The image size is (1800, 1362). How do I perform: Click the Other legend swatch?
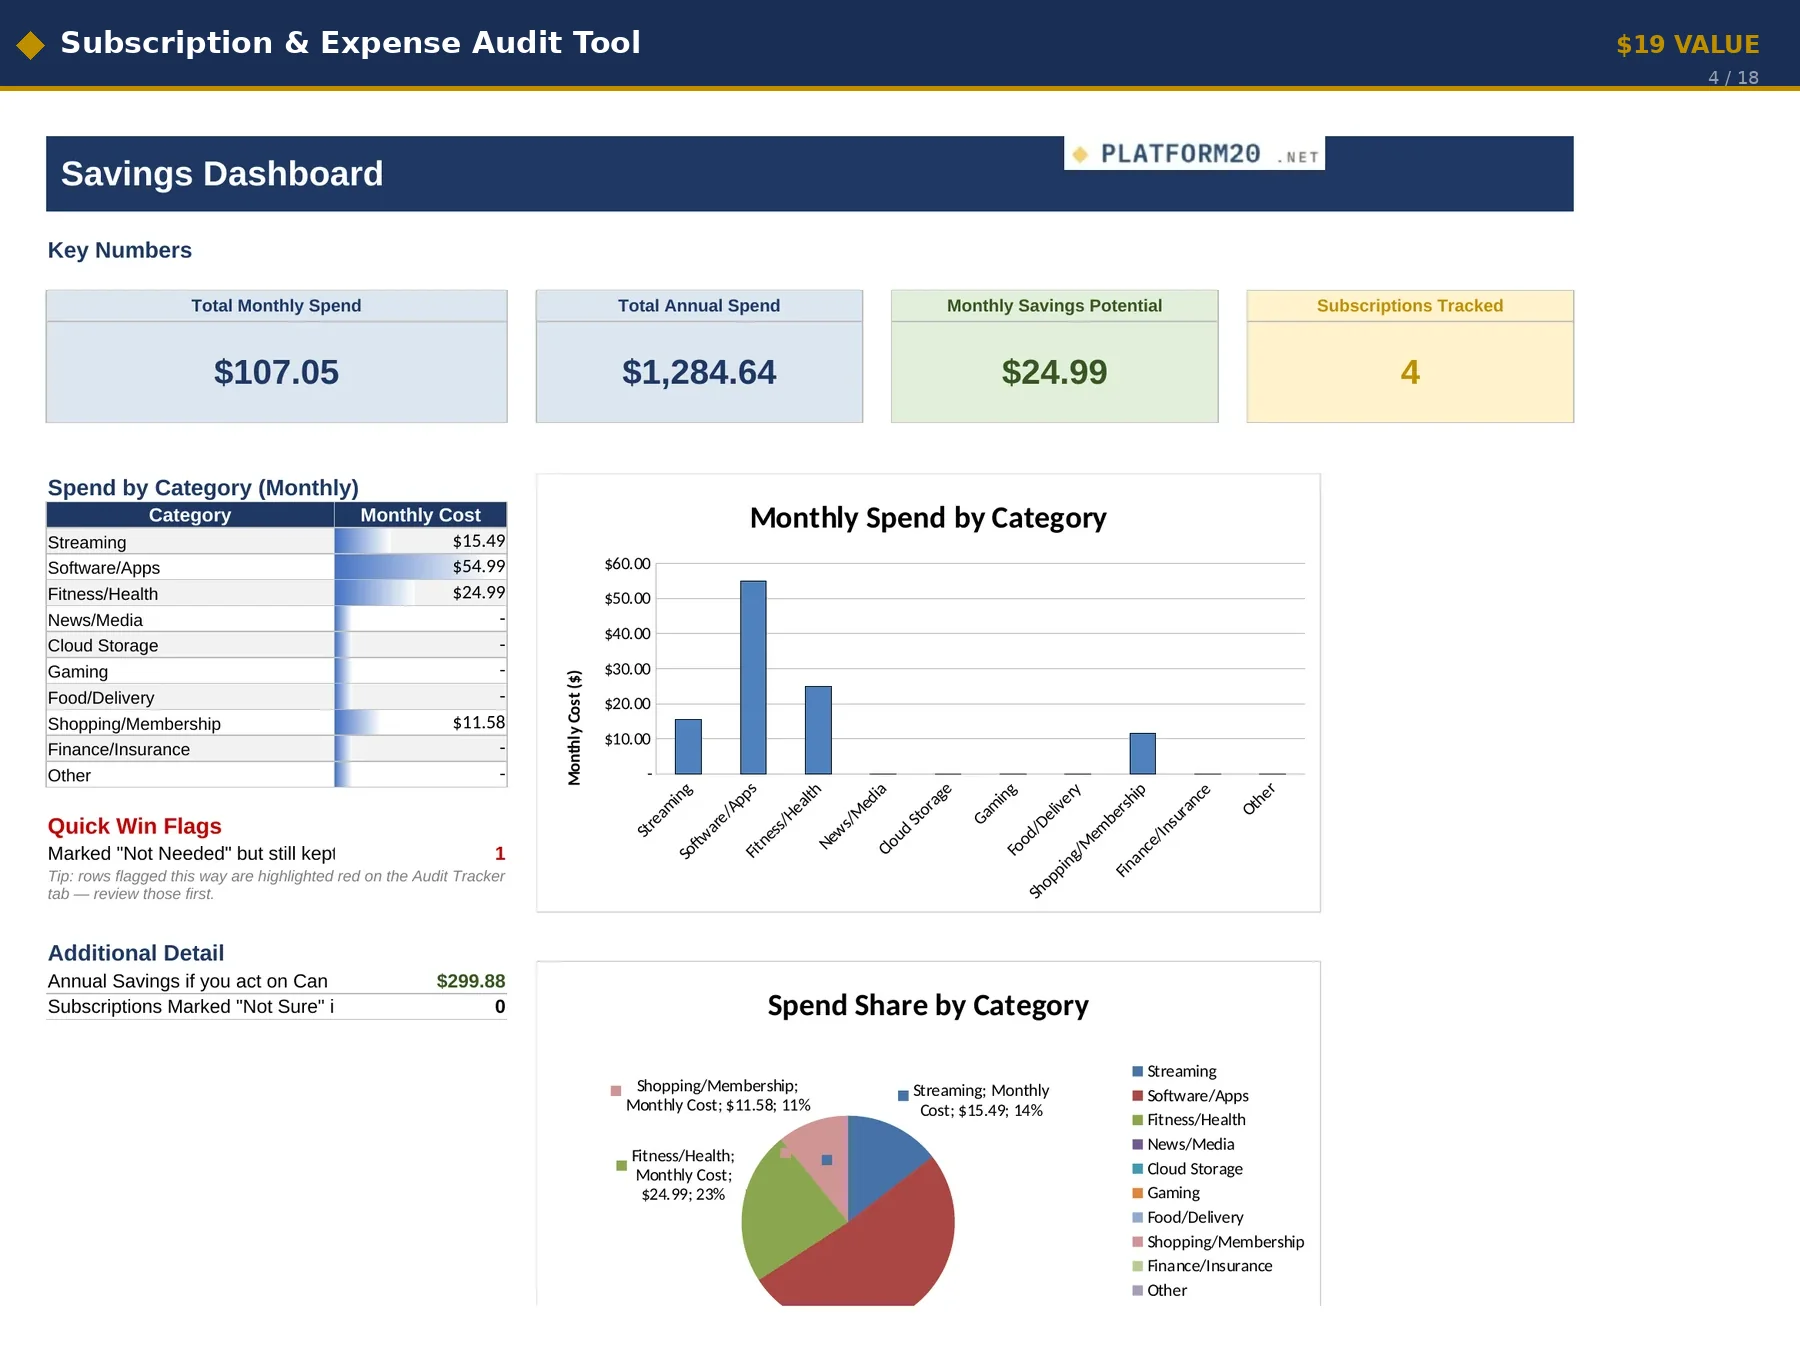(1137, 1290)
